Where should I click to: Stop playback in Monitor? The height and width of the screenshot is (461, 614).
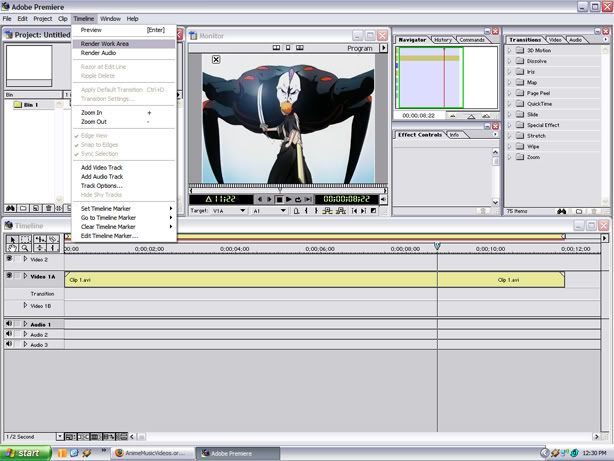click(279, 199)
